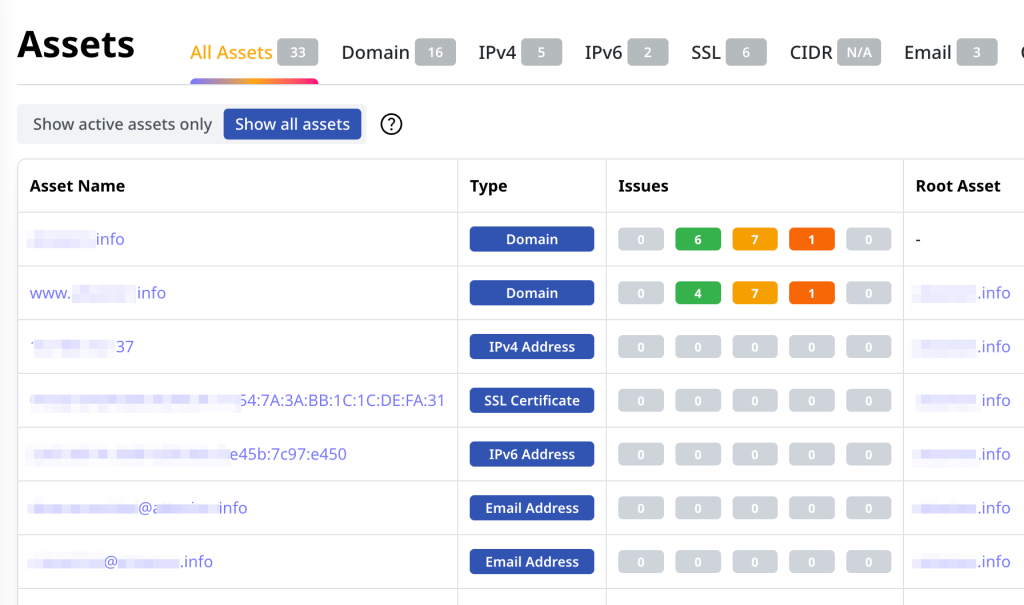Open the SSL tab
Viewport: 1024px width, 605px height.
pos(706,53)
